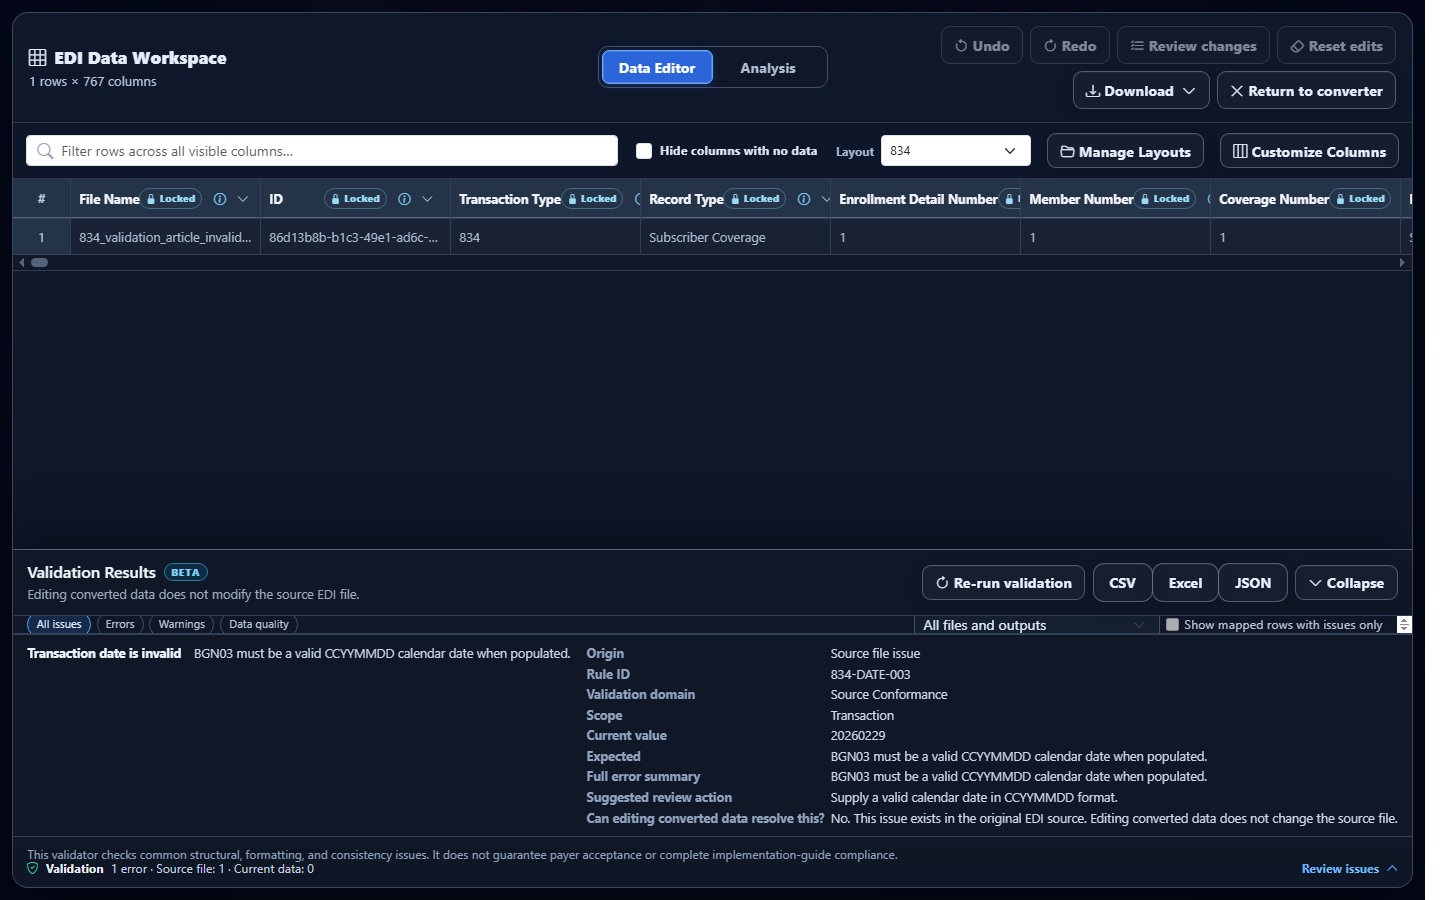Click the shield icon beside Validation status
Screen dimensions: 1440x900
33,869
